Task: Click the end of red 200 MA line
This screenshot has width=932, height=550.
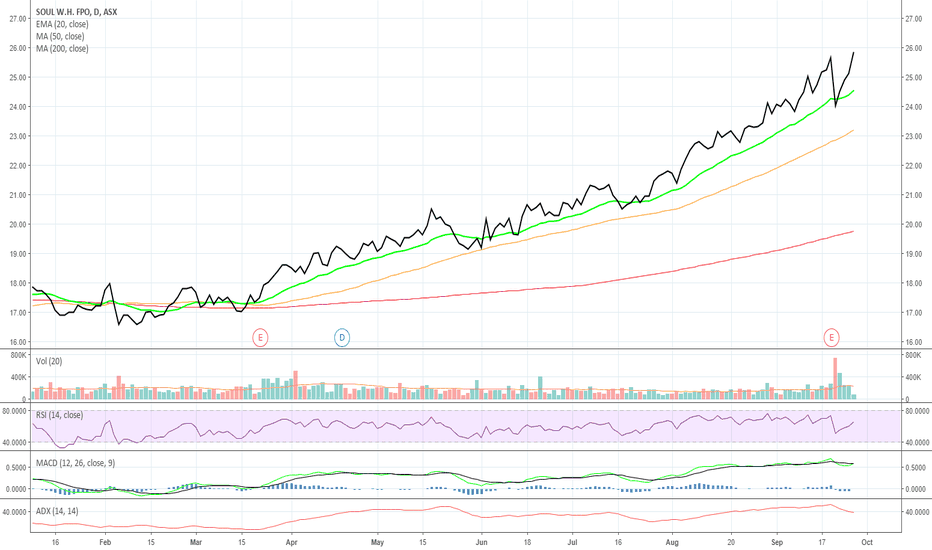Action: (854, 231)
